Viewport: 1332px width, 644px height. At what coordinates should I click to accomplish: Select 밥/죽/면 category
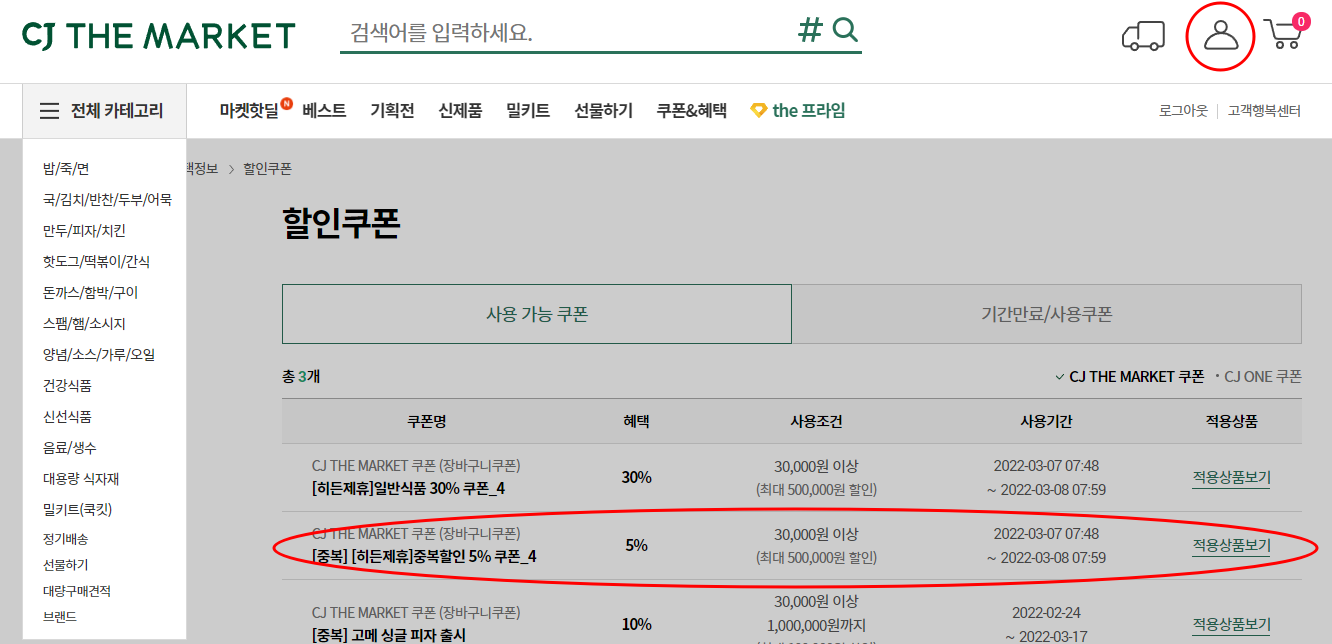[66, 169]
